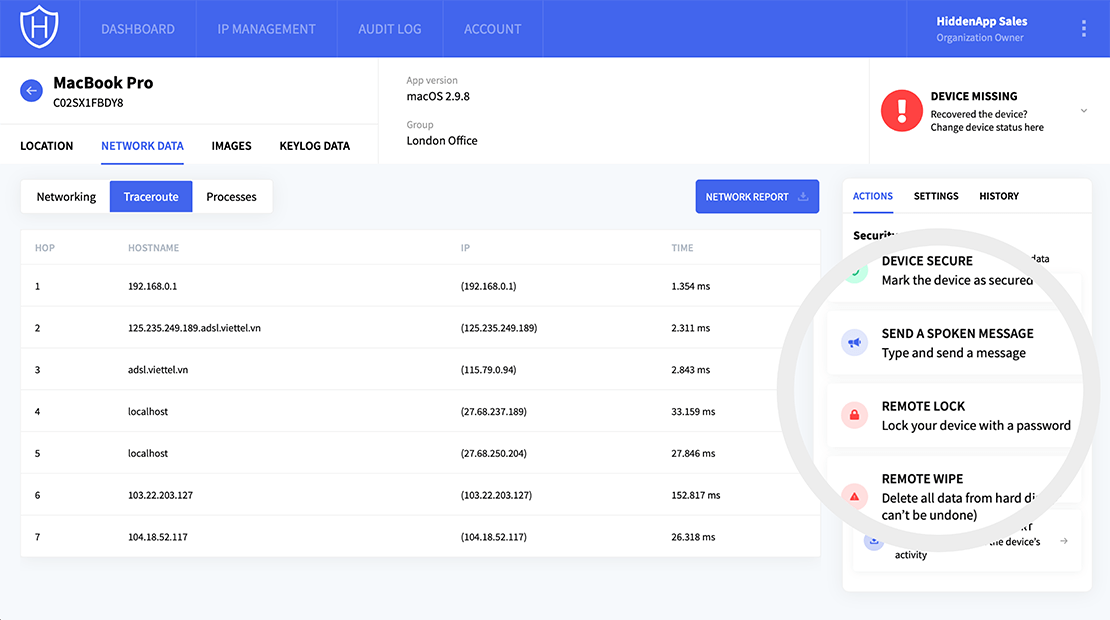The width and height of the screenshot is (1110, 620).
Task: Click the serial number C02SX1FBDY8
Action: (88, 103)
